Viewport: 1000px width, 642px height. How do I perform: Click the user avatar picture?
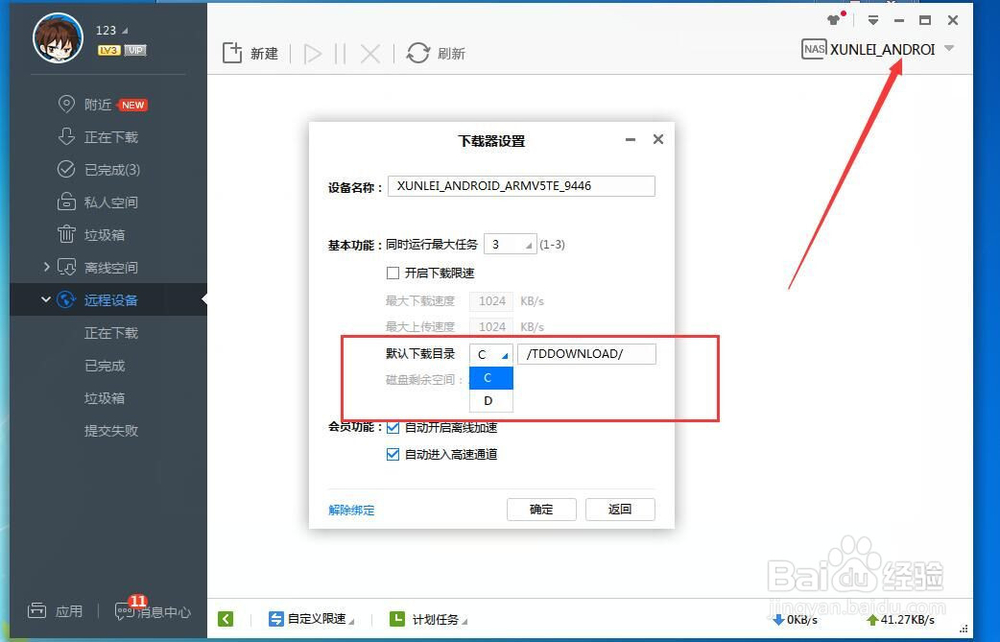click(58, 37)
